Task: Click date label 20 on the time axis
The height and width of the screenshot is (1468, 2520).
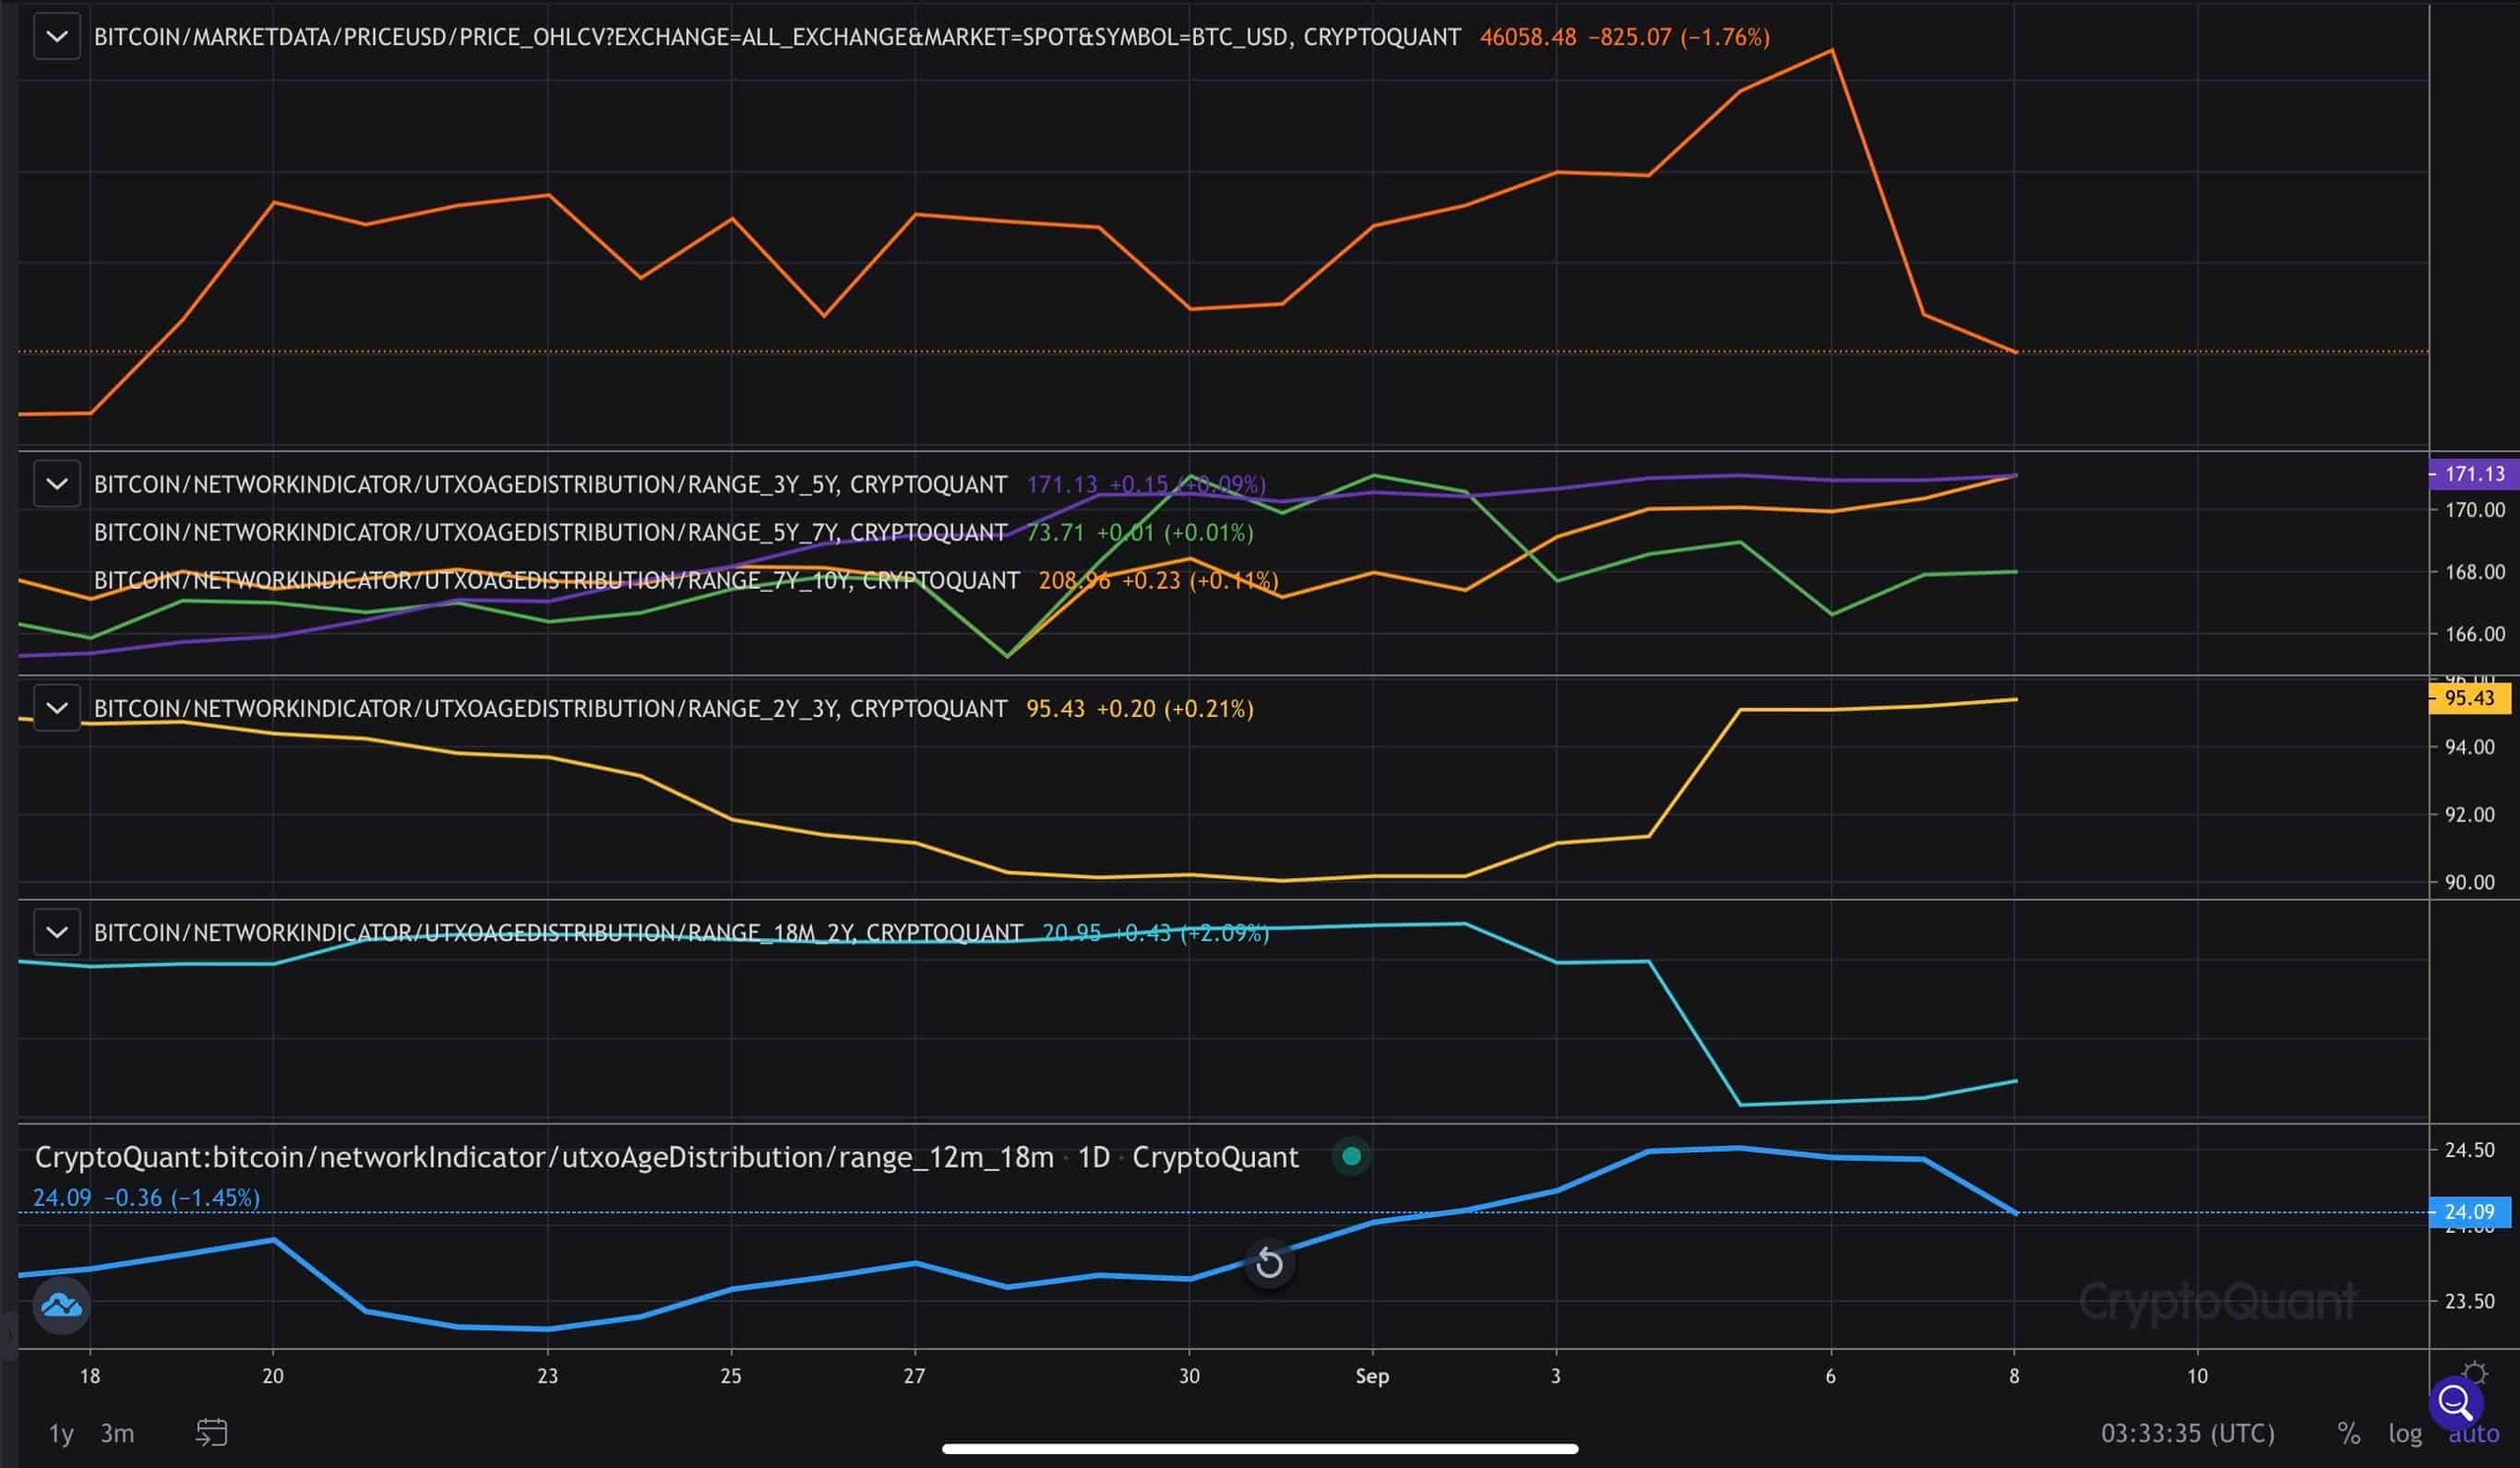Action: (x=273, y=1376)
